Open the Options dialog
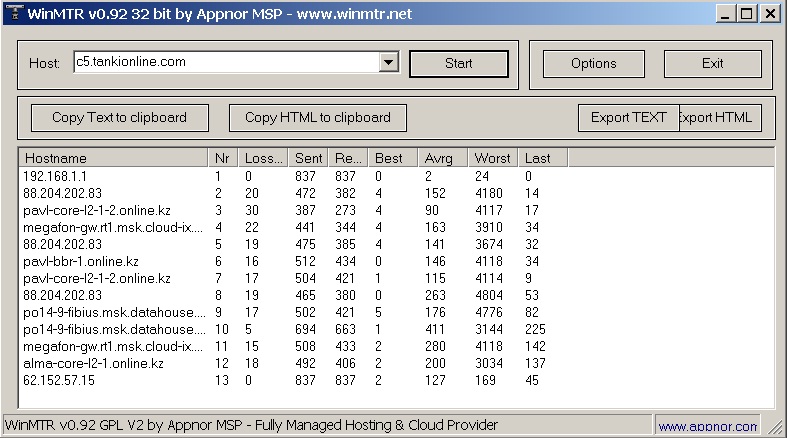 593,64
